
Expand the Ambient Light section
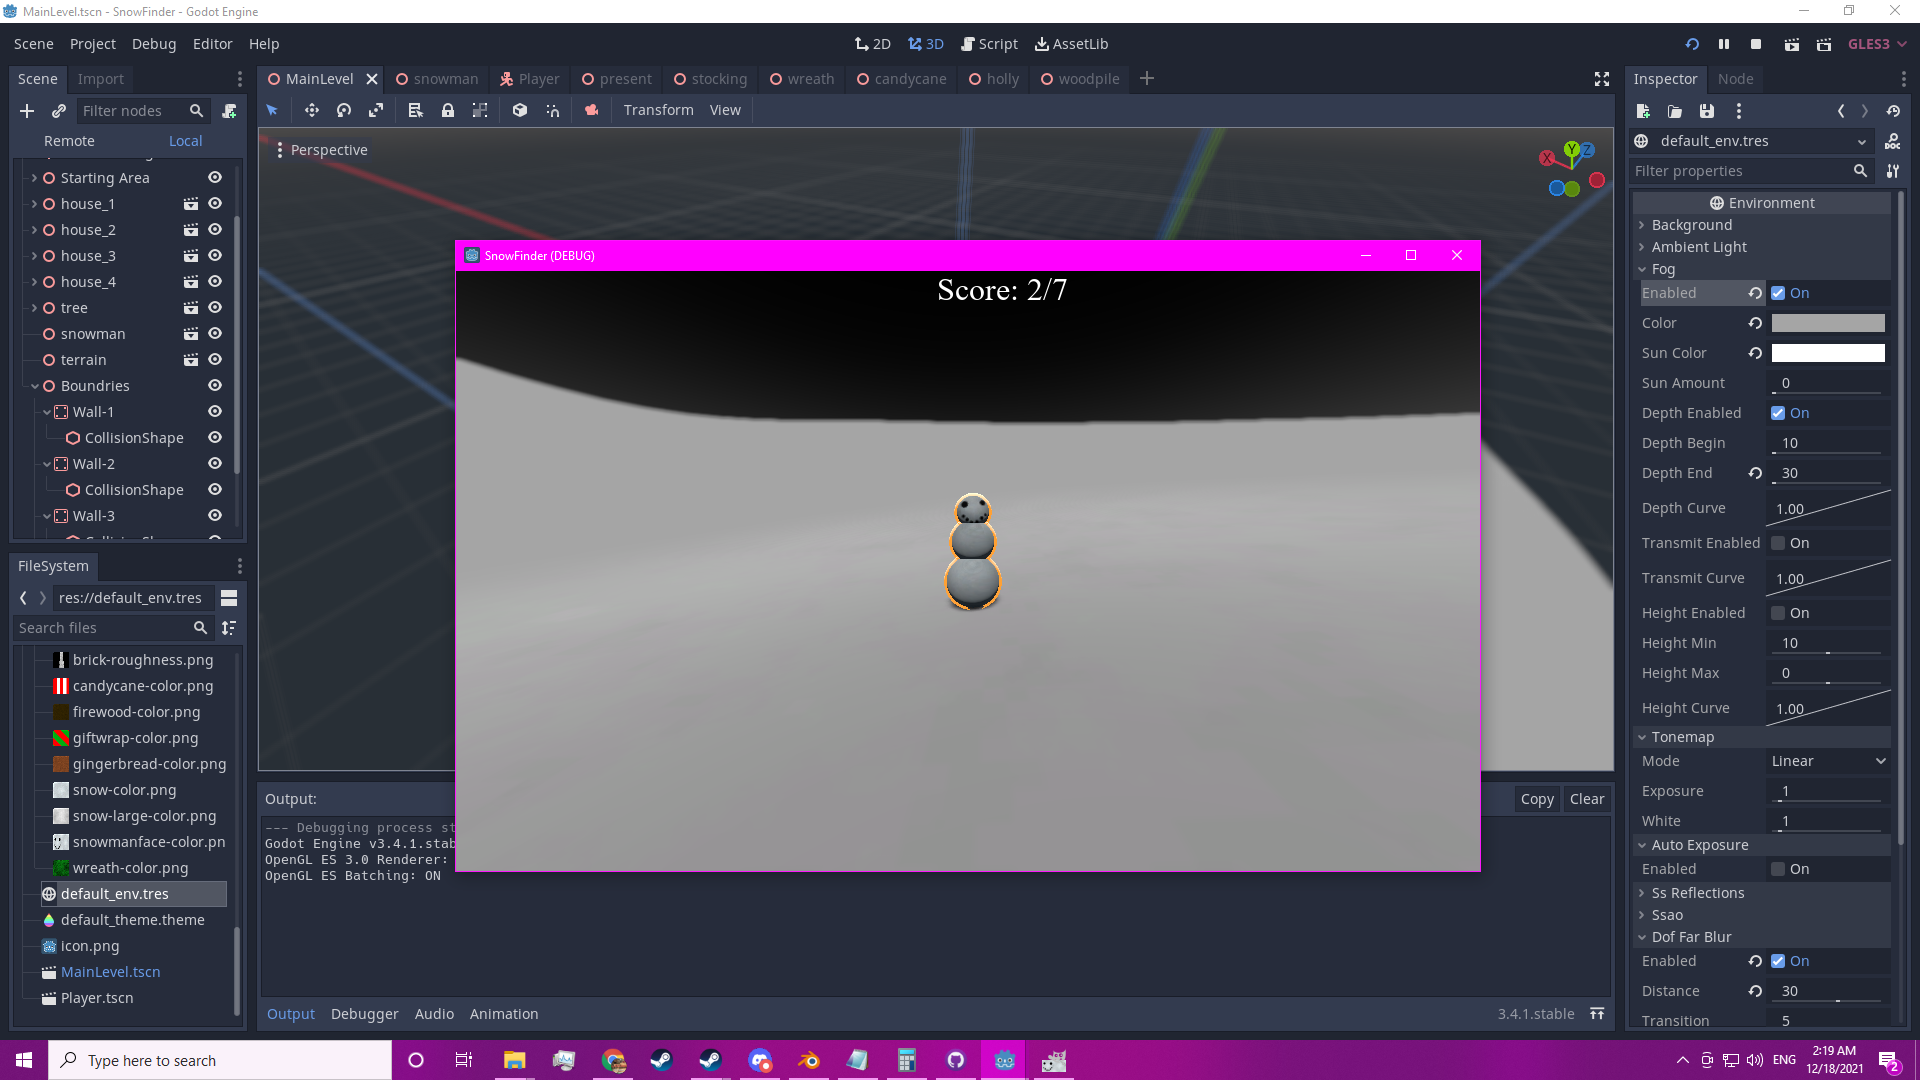pos(1698,247)
